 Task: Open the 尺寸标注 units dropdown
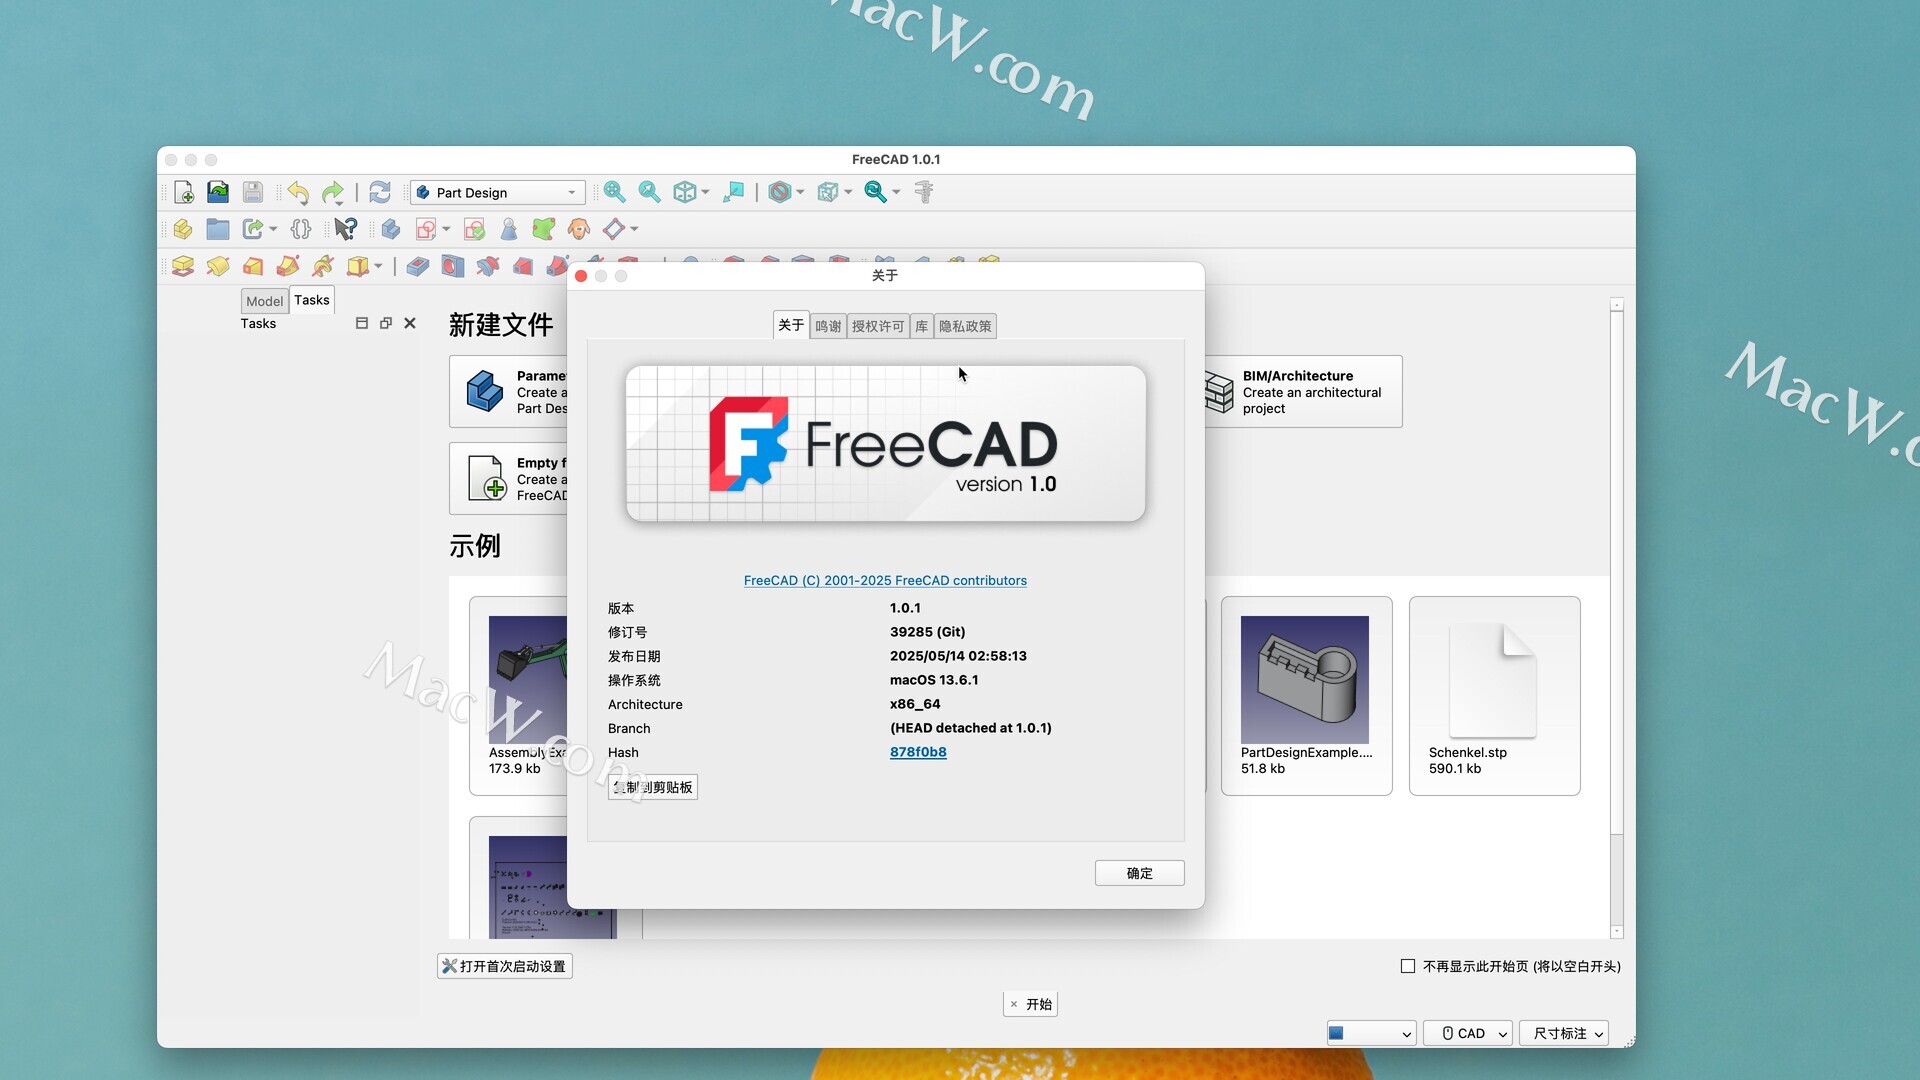point(1564,1033)
